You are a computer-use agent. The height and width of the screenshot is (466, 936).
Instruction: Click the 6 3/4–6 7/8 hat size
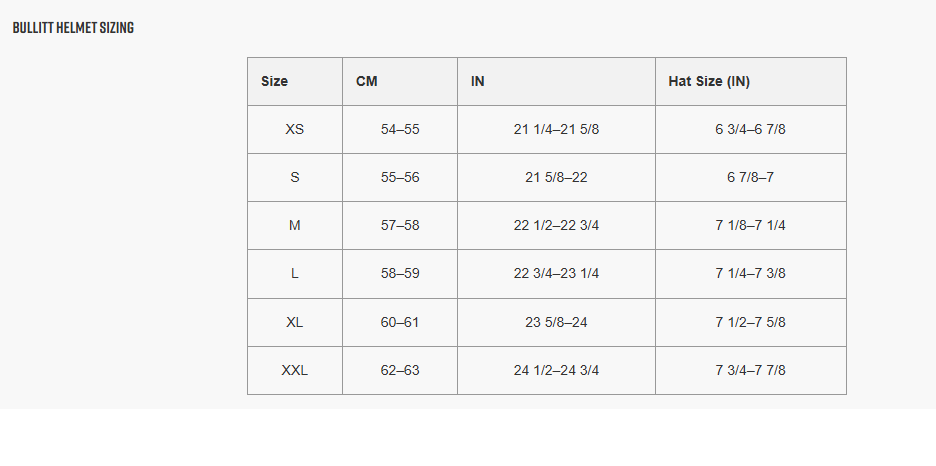750,129
